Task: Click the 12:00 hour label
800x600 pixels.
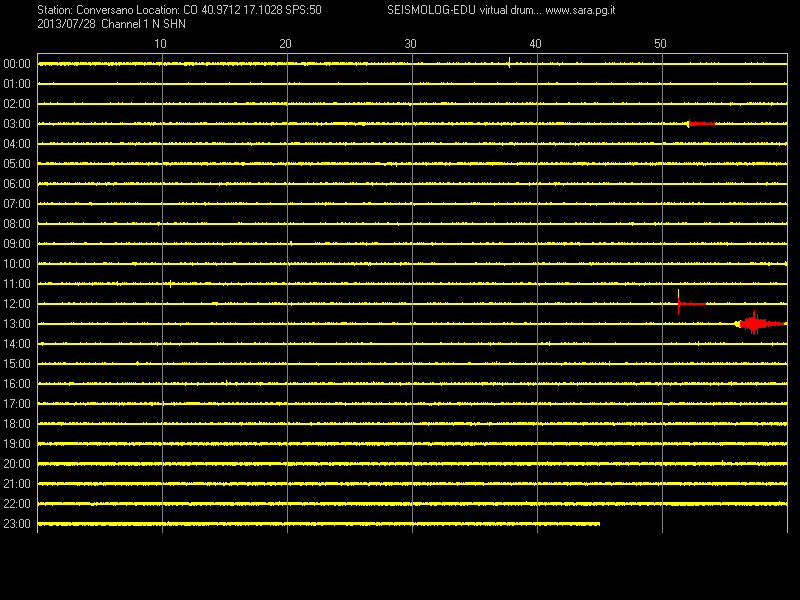Action: pos(17,304)
